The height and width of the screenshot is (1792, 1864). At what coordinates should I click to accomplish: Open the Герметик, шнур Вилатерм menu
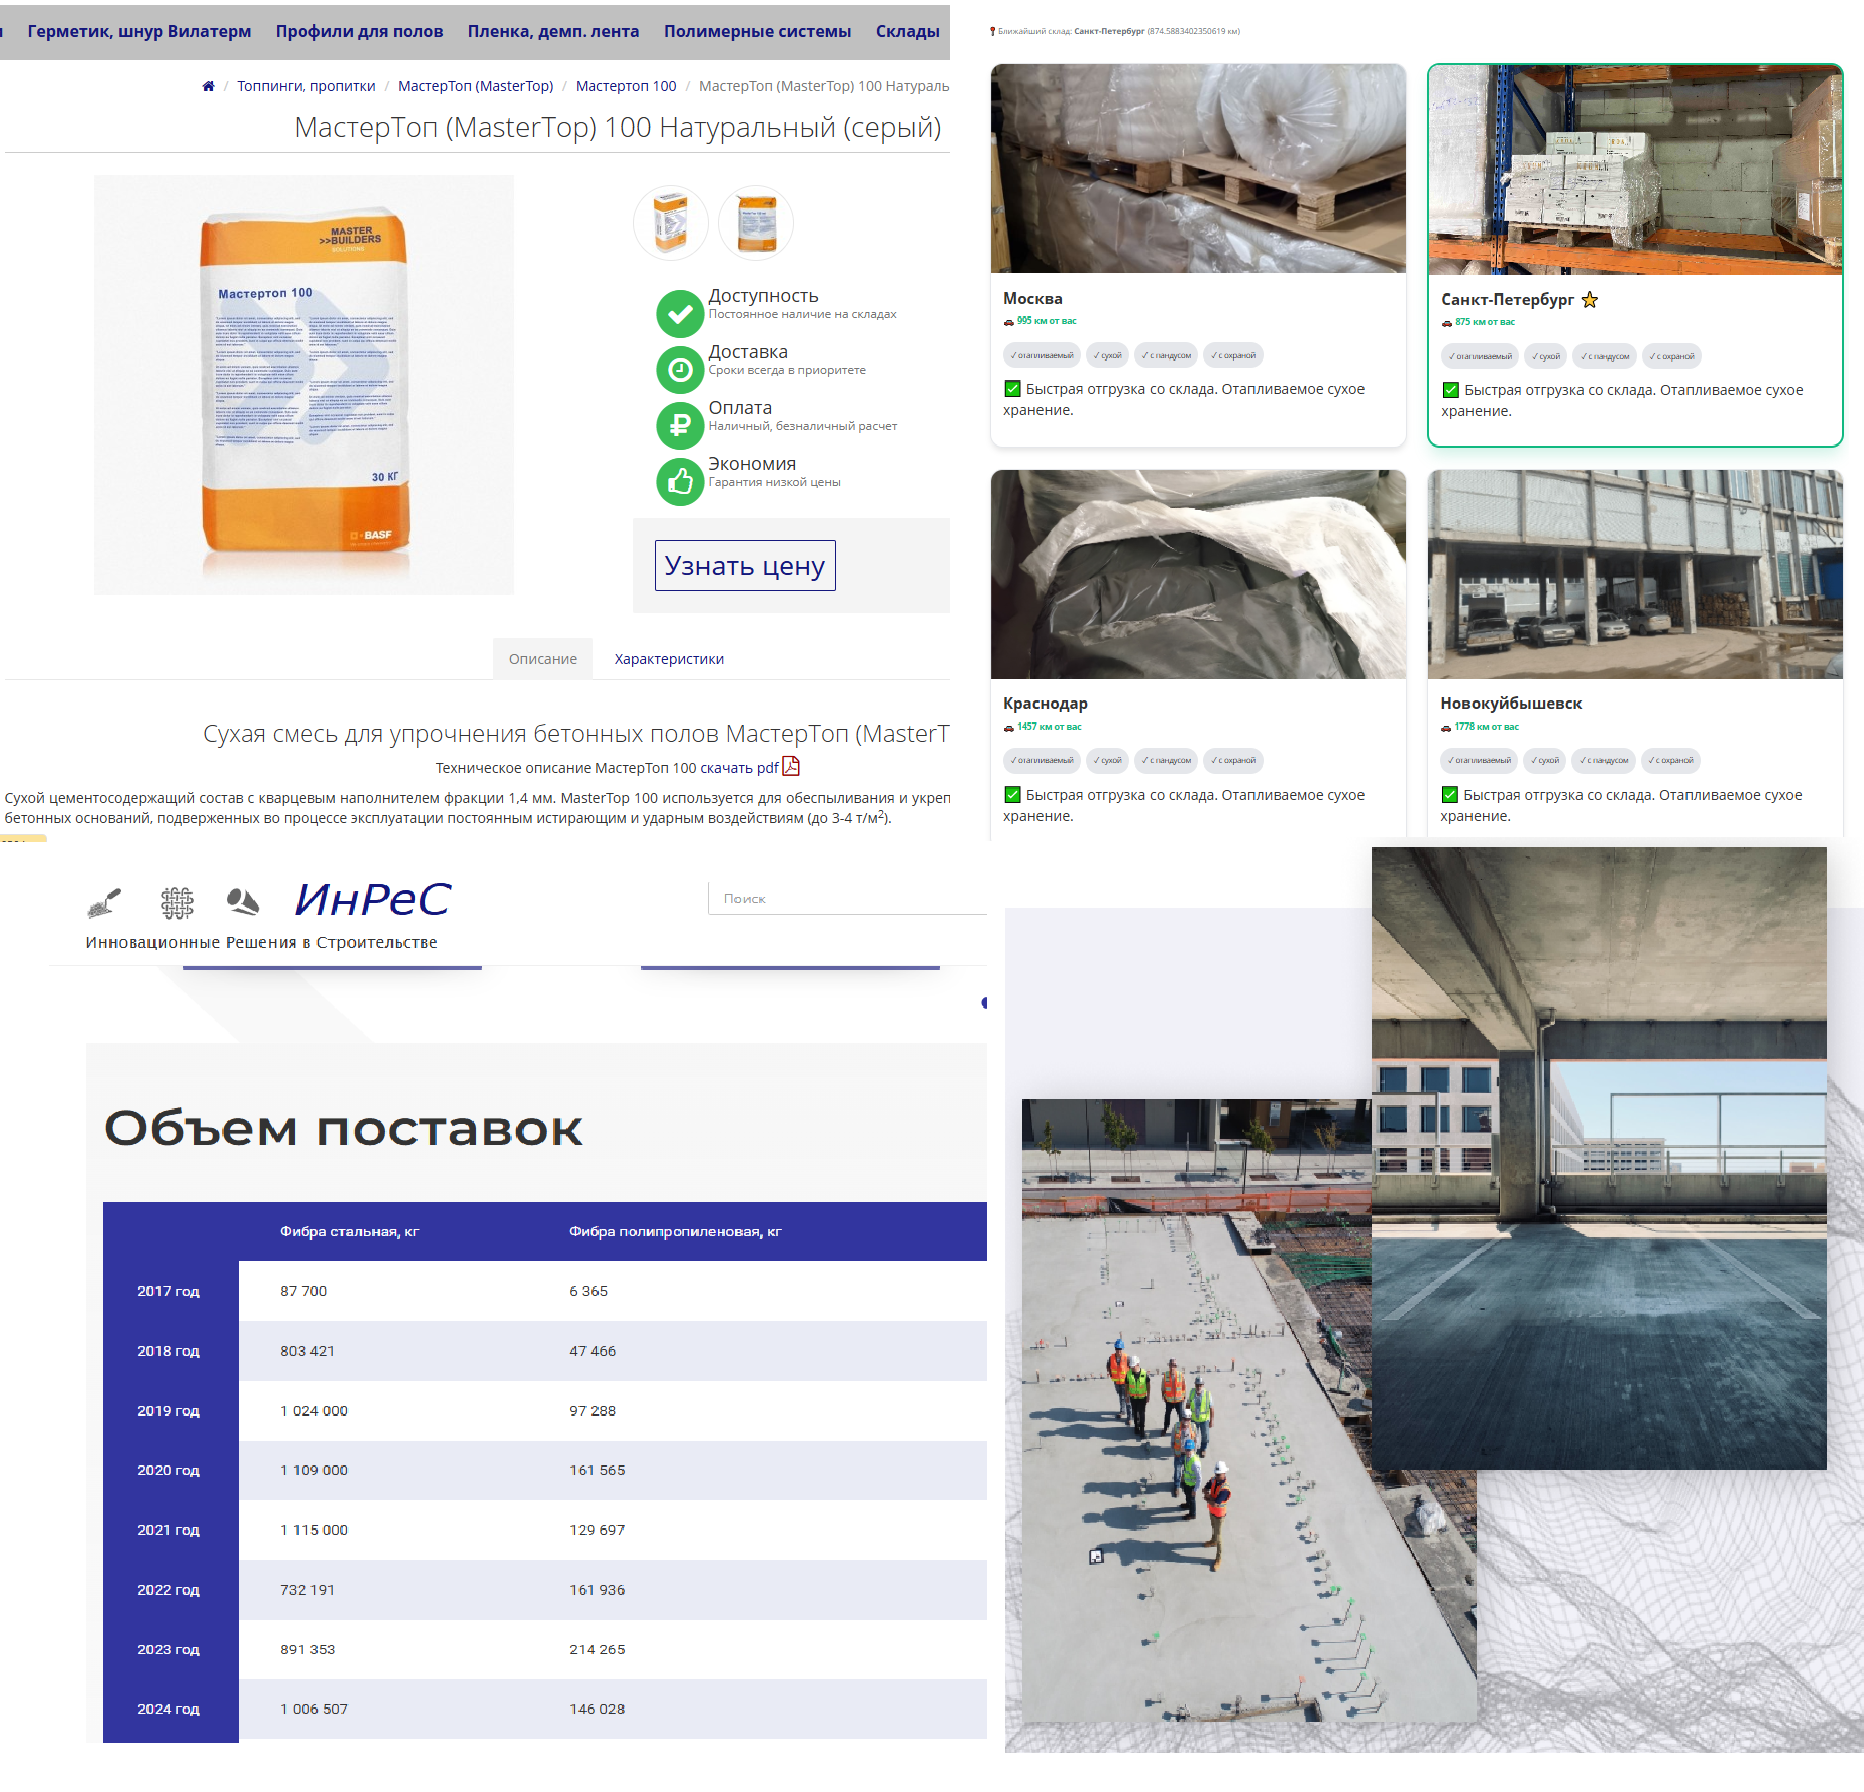click(x=139, y=31)
